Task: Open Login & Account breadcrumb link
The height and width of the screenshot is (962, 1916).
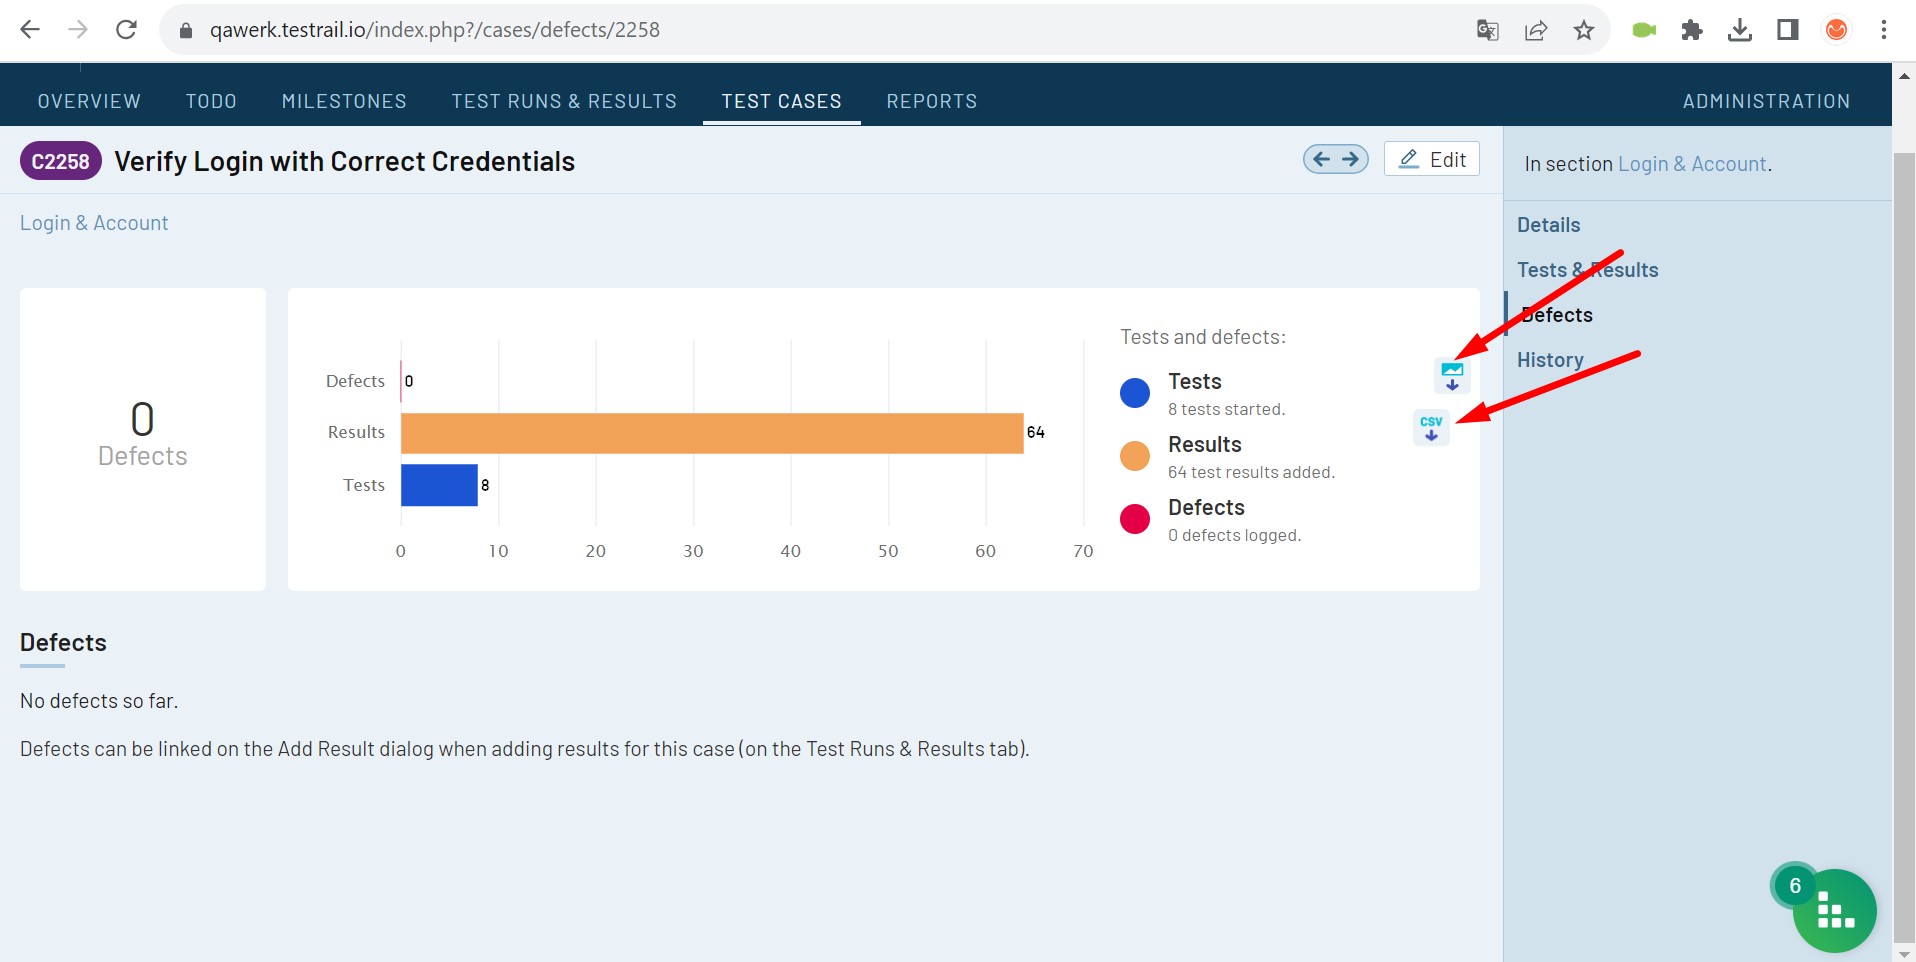Action: pos(94,223)
